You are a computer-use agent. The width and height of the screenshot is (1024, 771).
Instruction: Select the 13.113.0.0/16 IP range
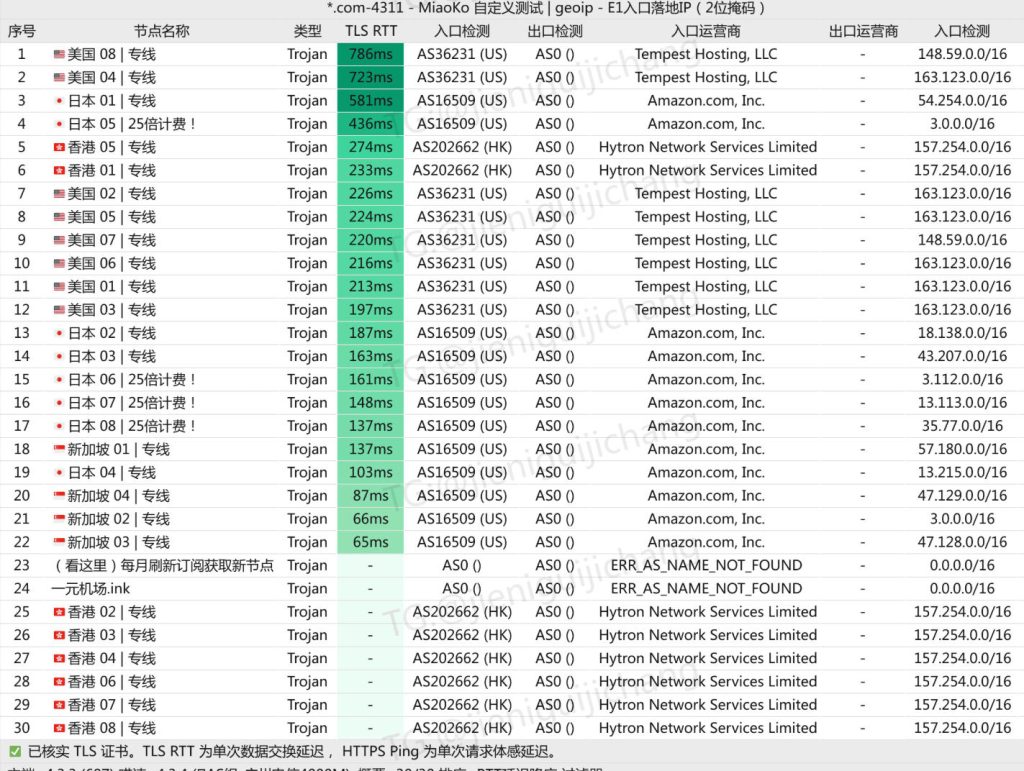point(962,403)
